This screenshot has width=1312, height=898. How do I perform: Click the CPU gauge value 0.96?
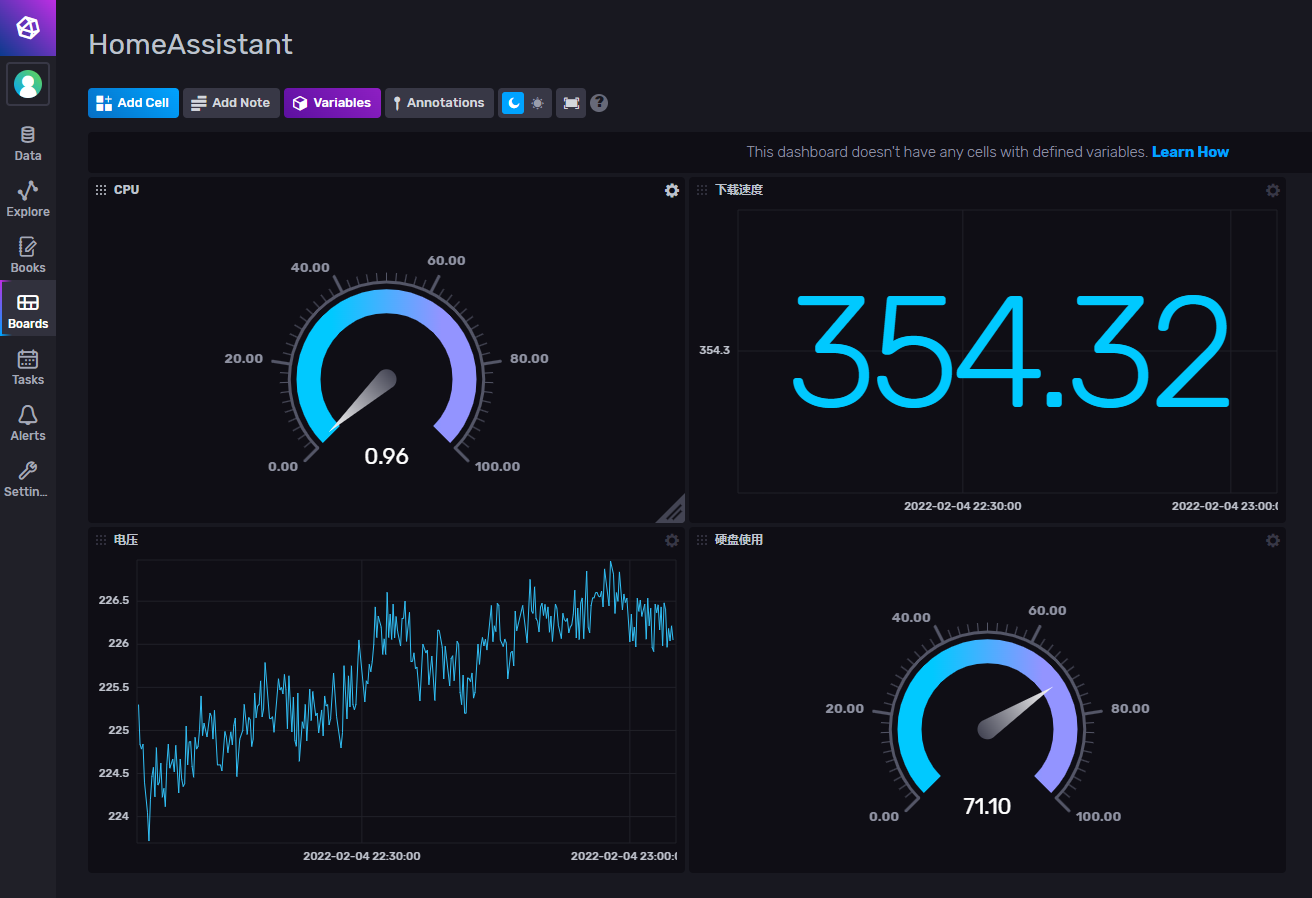coord(386,456)
